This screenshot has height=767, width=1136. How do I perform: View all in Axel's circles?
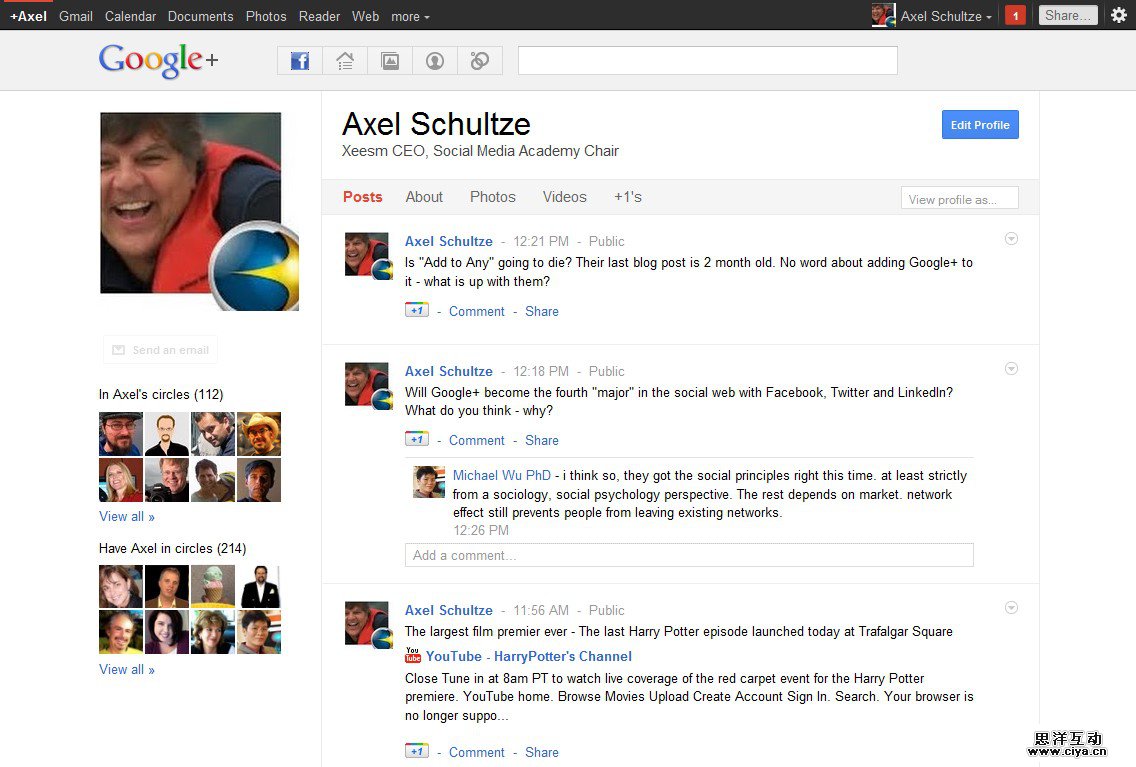point(127,516)
